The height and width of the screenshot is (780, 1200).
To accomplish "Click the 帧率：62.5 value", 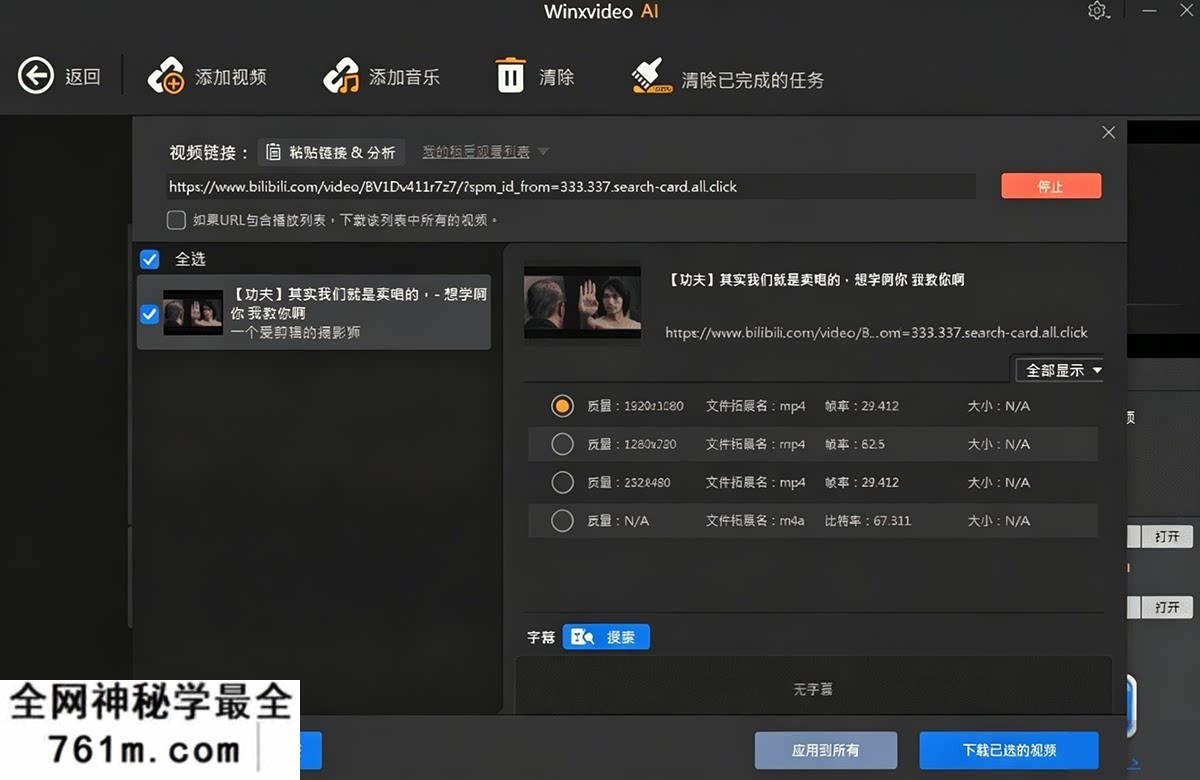I will (855, 444).
